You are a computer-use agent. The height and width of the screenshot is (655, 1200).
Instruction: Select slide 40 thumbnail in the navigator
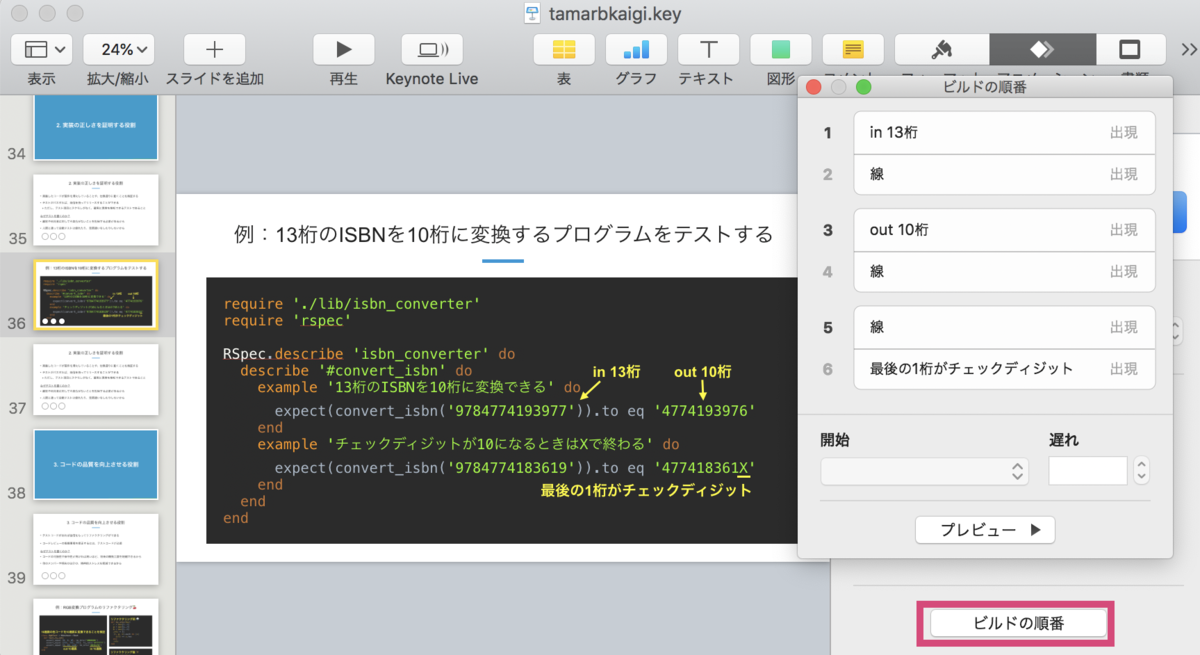[96, 627]
